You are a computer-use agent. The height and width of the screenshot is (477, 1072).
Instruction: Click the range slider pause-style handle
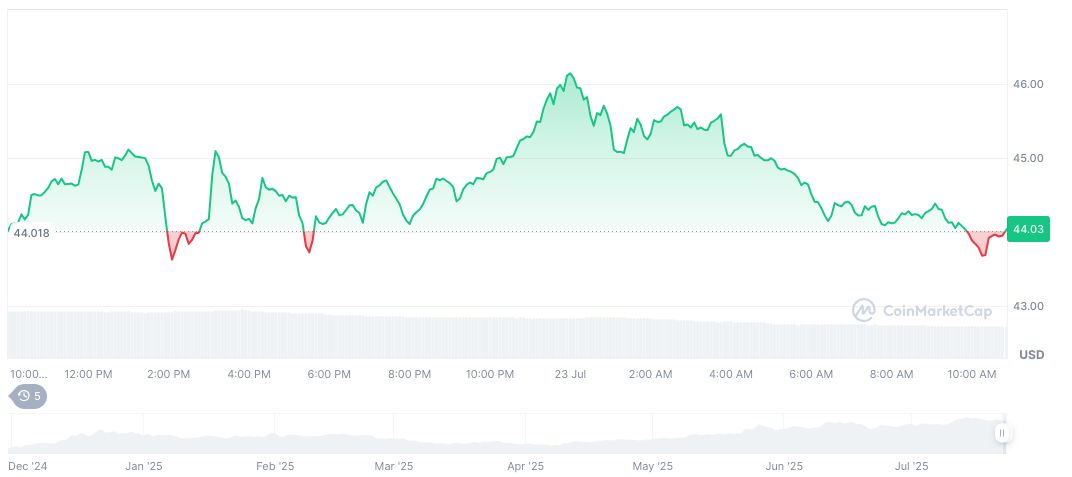[x=1002, y=433]
